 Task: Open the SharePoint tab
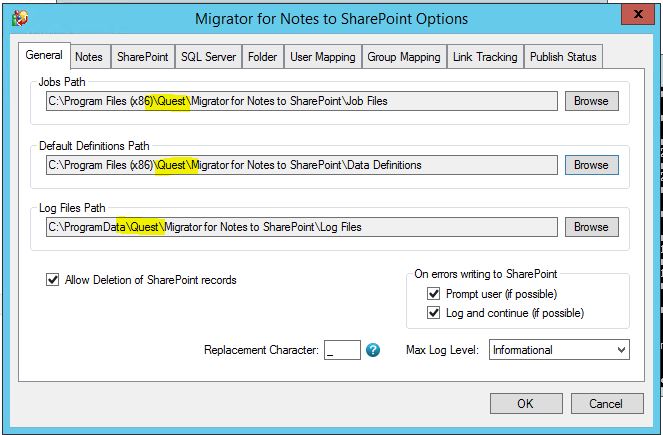tap(142, 57)
